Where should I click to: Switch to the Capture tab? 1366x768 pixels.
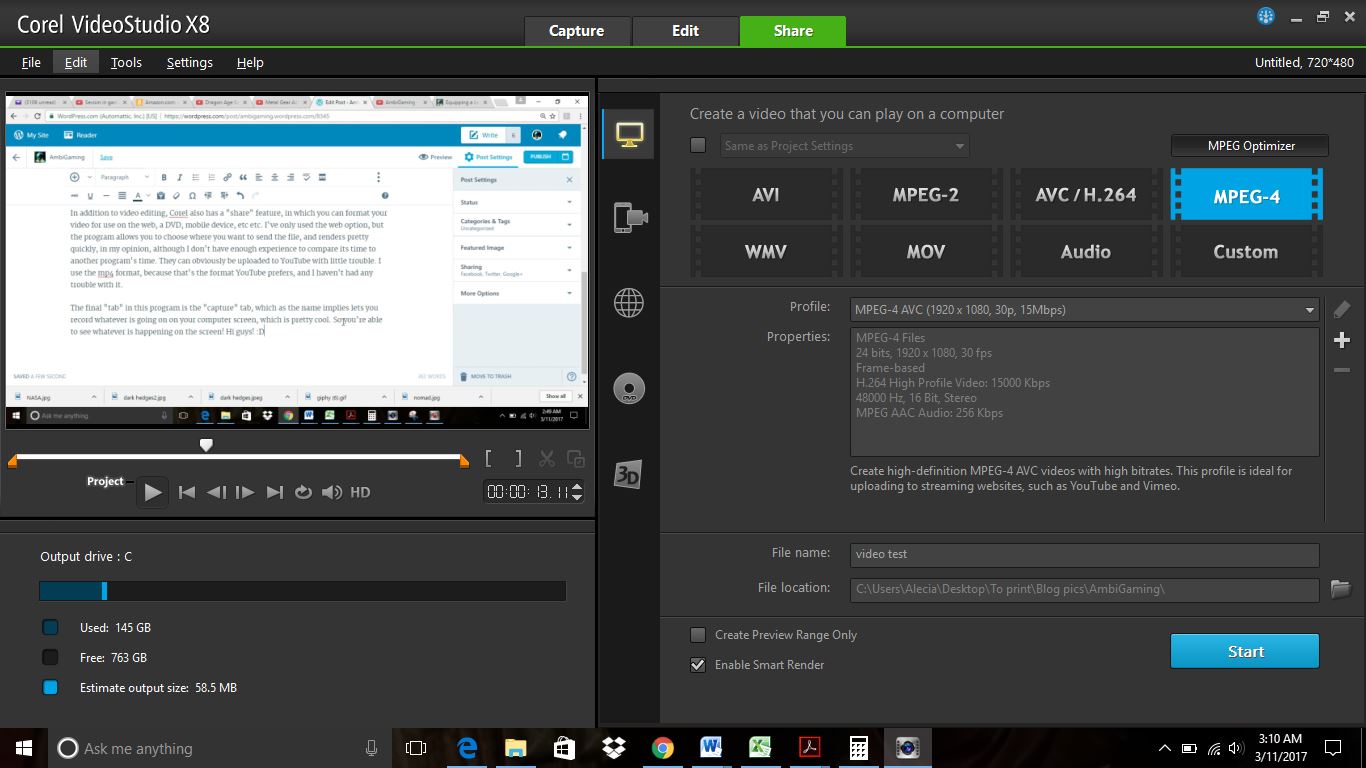(577, 30)
